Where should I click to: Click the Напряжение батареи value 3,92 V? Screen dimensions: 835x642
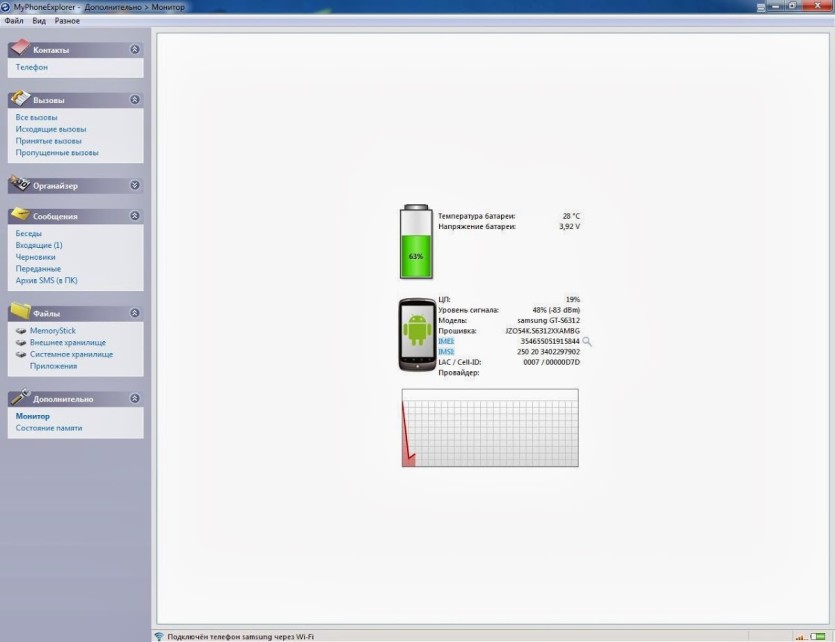pos(569,226)
